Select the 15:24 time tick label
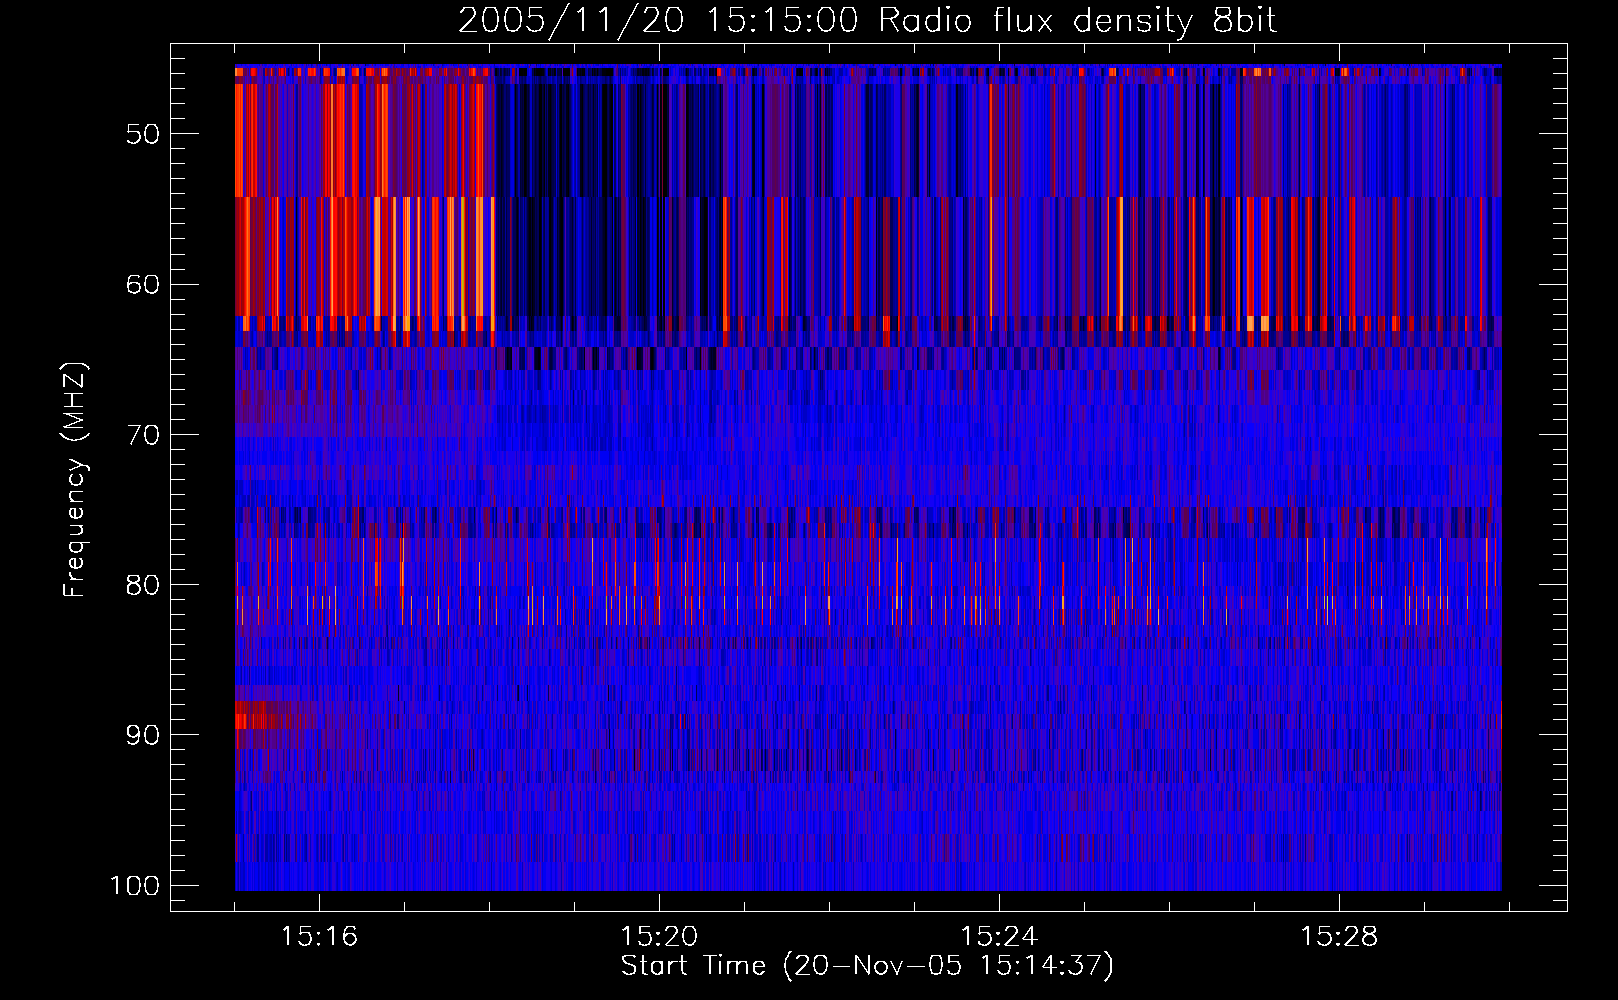 click(x=999, y=936)
